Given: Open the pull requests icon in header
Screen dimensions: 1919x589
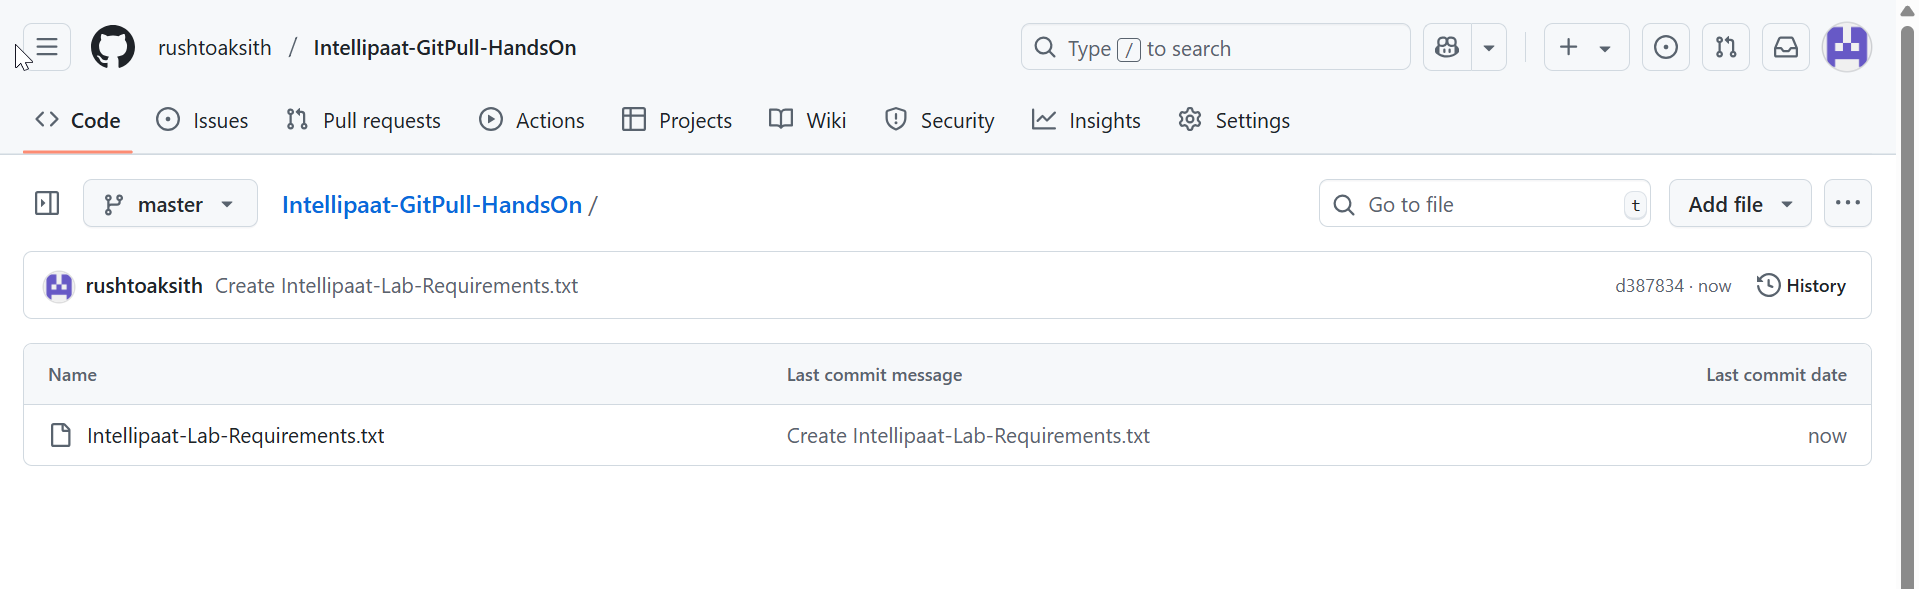Looking at the screenshot, I should (1726, 47).
